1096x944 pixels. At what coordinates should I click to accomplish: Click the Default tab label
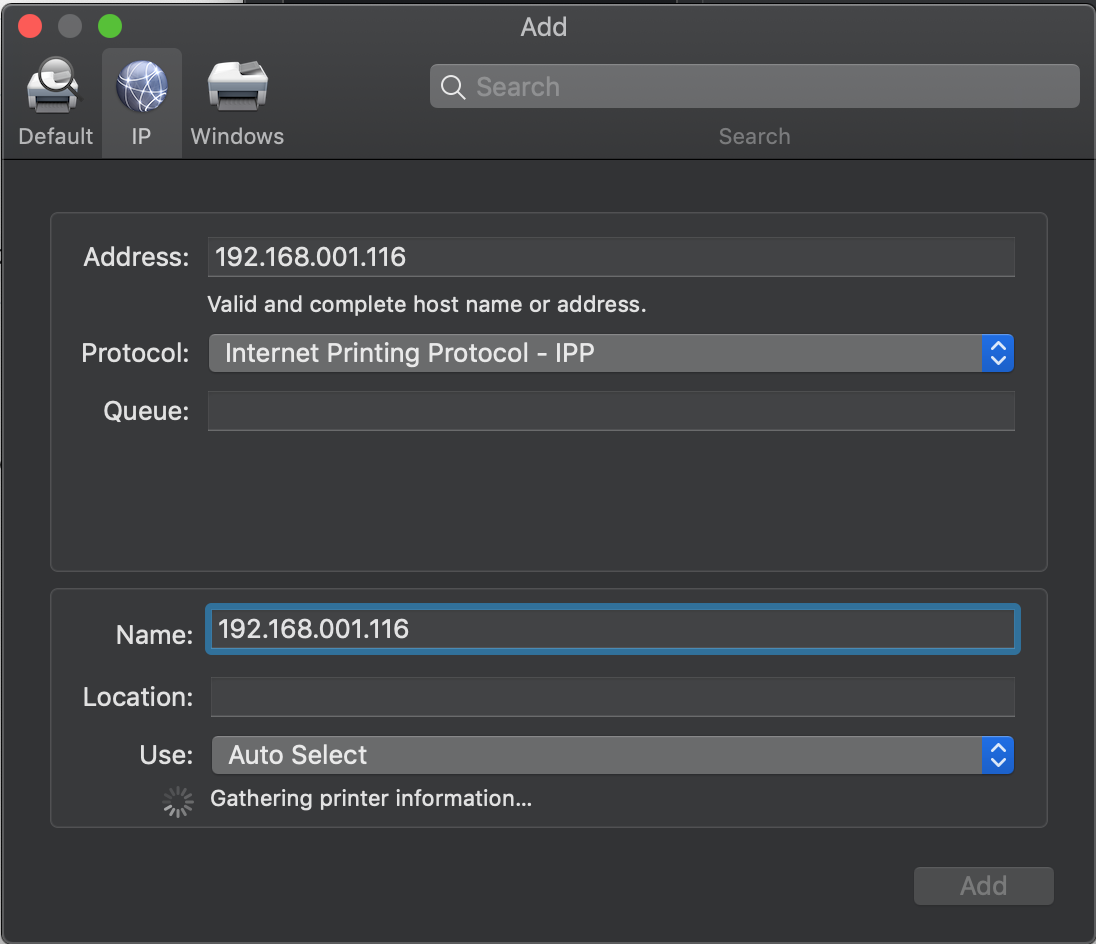(x=55, y=136)
